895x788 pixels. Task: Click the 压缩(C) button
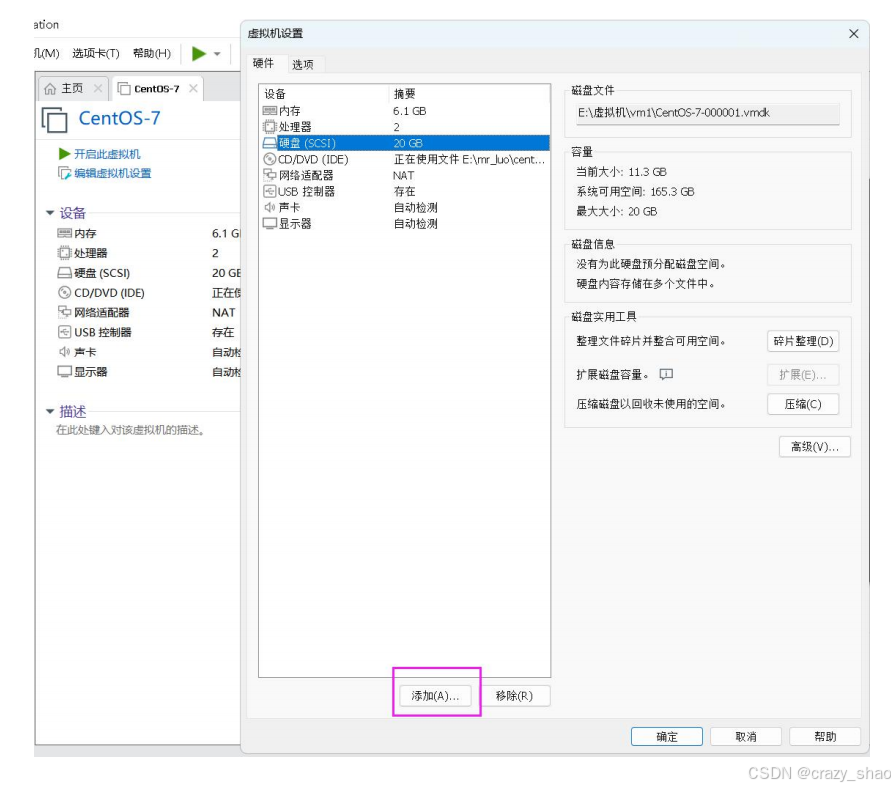click(x=803, y=405)
